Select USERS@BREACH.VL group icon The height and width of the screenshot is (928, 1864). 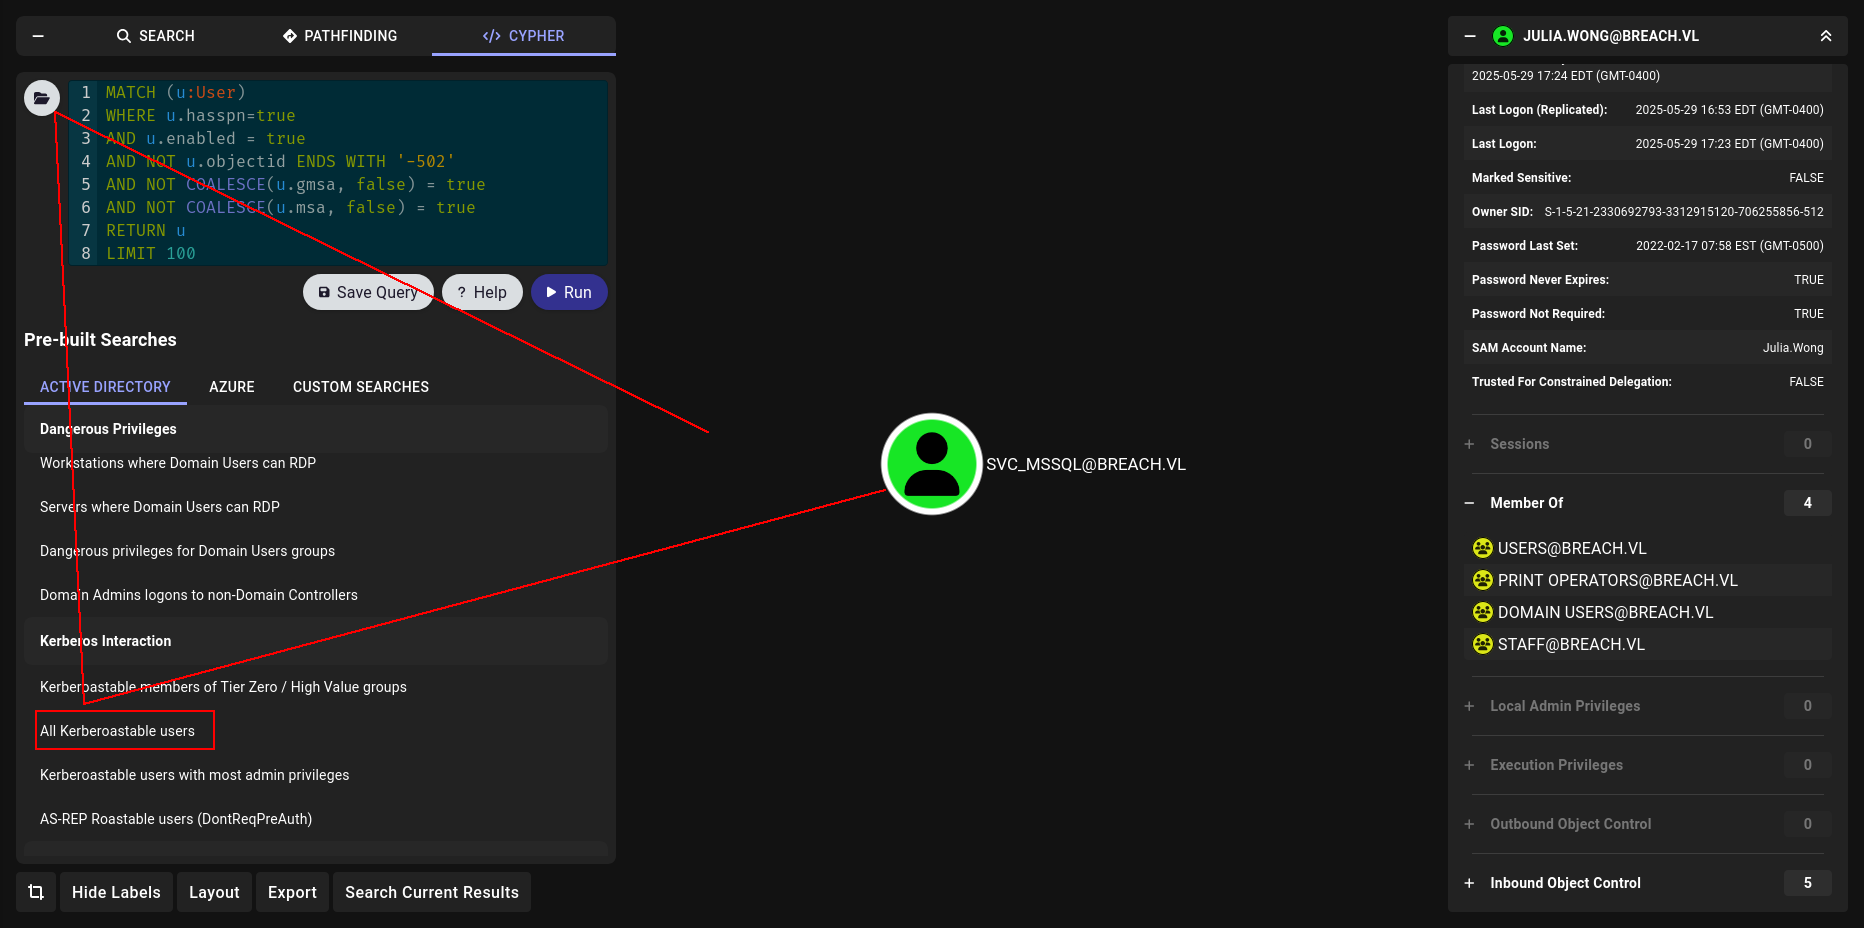pyautogui.click(x=1483, y=548)
